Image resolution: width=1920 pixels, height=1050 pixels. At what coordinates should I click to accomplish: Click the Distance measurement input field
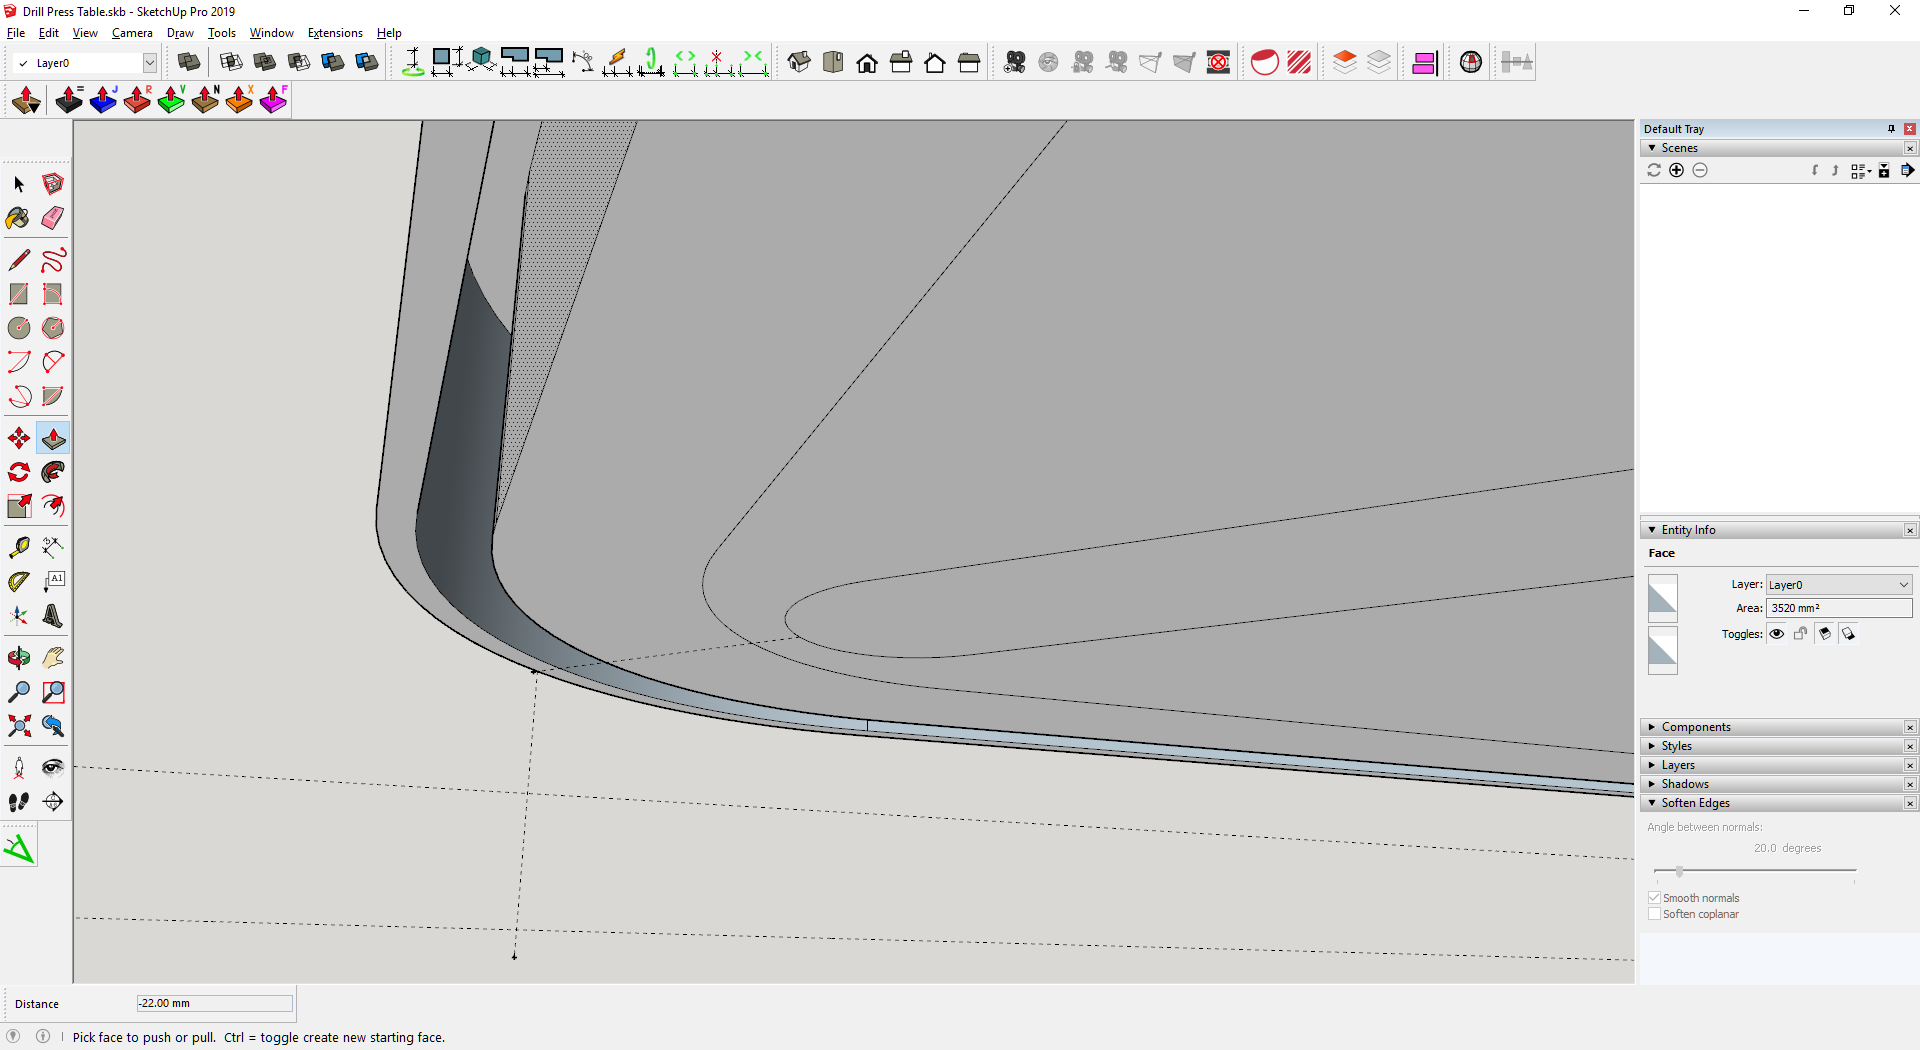(214, 1003)
